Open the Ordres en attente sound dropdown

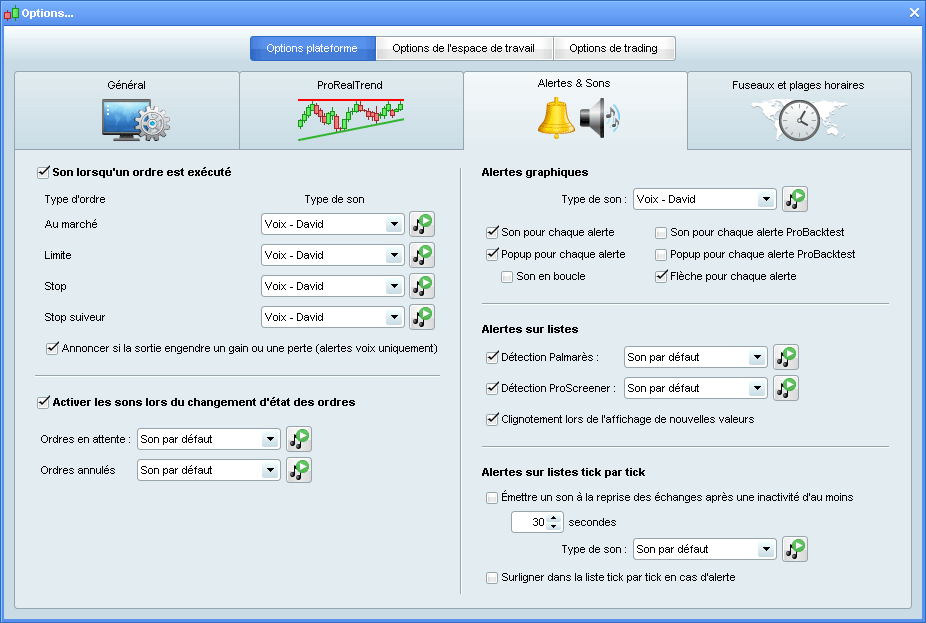click(208, 439)
